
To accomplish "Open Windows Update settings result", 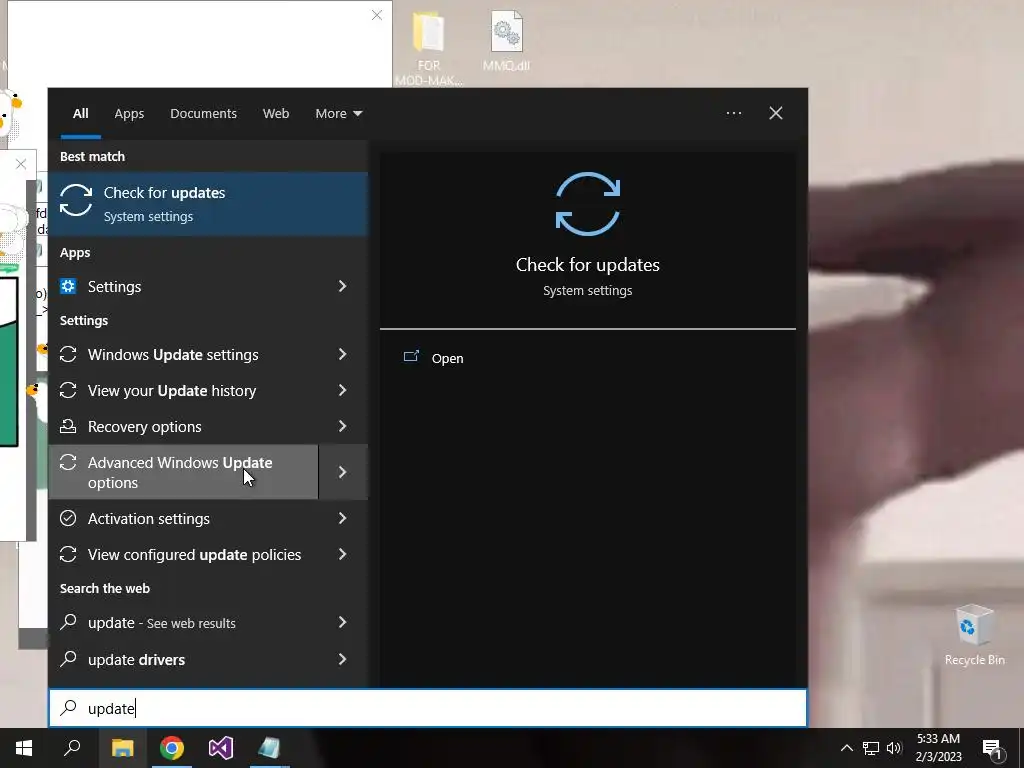I will [x=184, y=355].
